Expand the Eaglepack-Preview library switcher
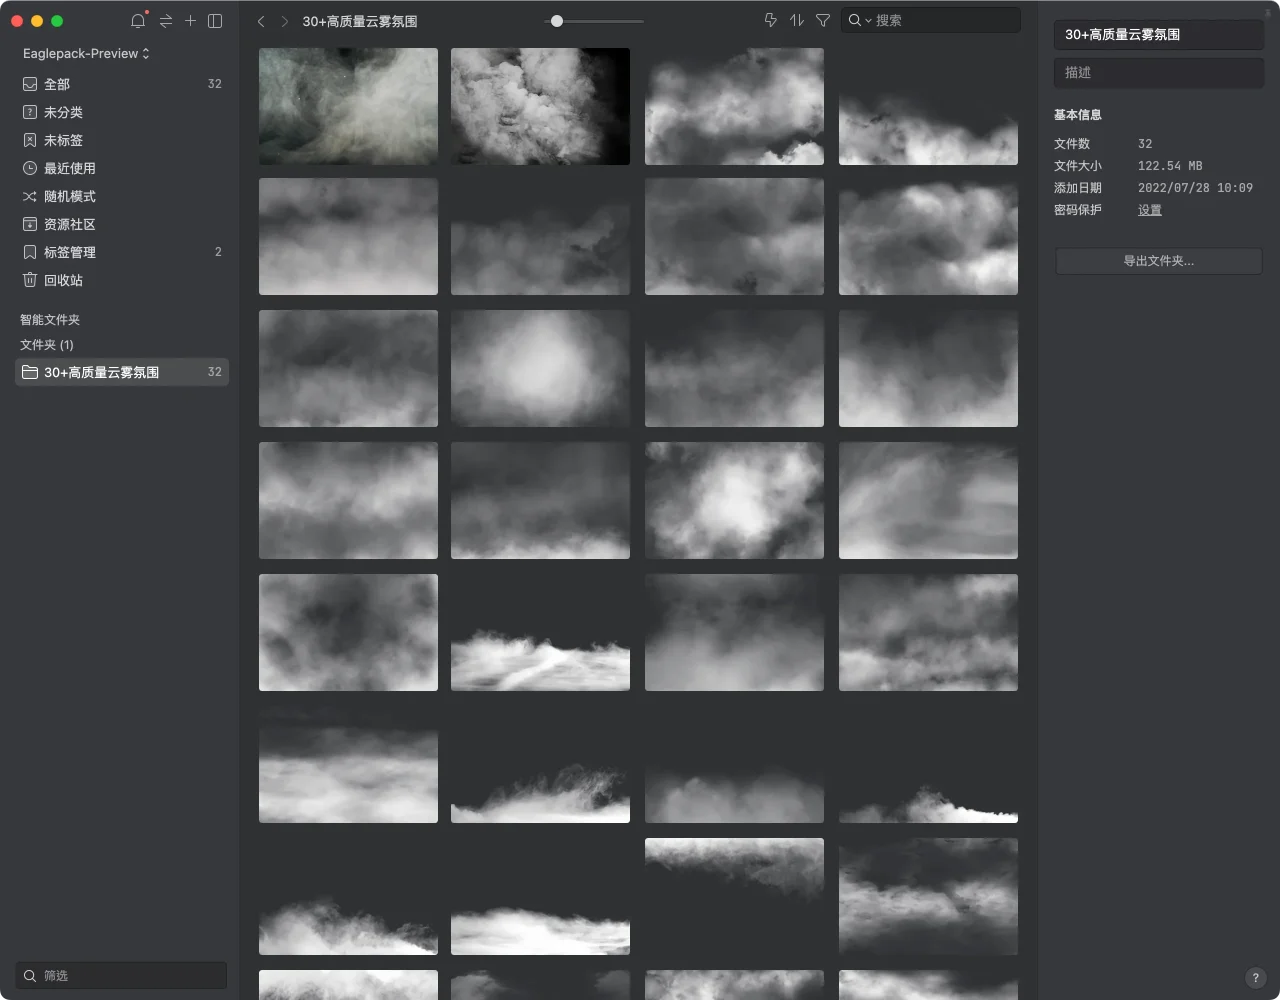Image resolution: width=1280 pixels, height=1000 pixels. (x=86, y=53)
